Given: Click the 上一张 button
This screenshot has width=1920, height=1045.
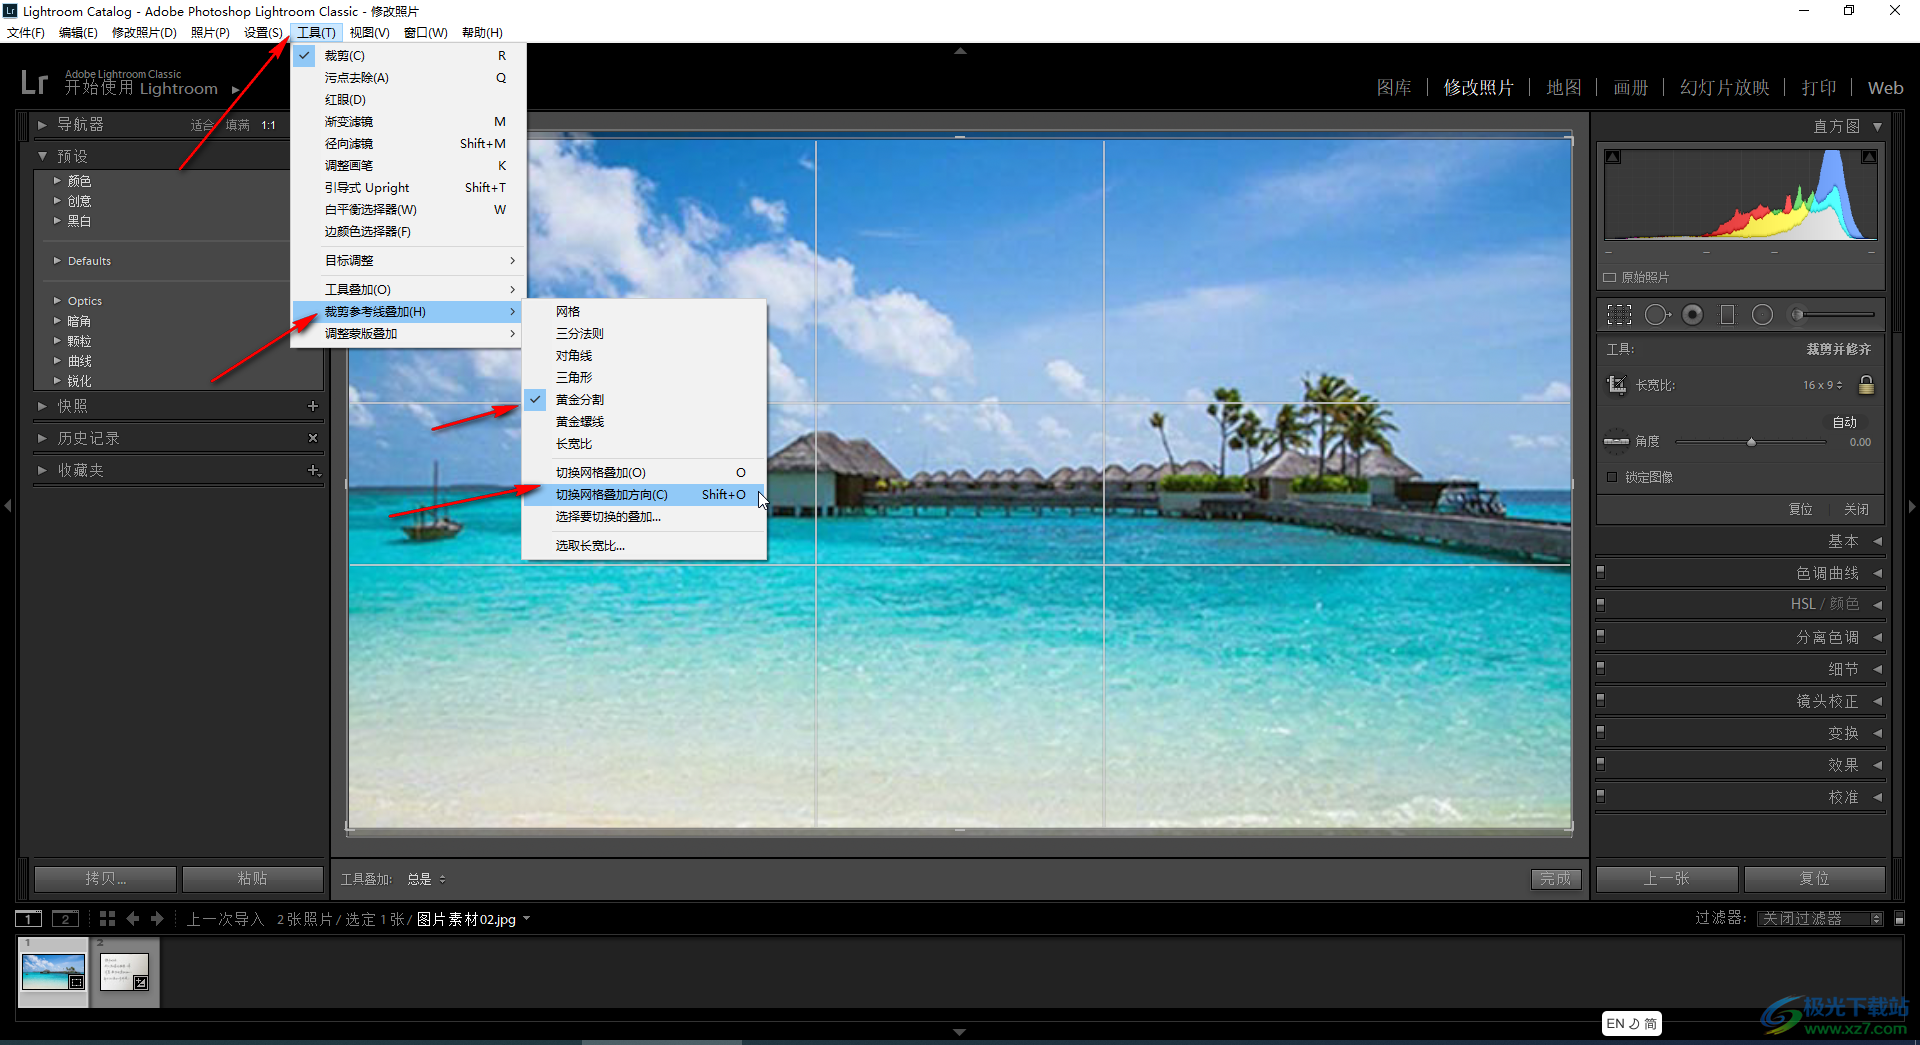Looking at the screenshot, I should click(x=1667, y=879).
